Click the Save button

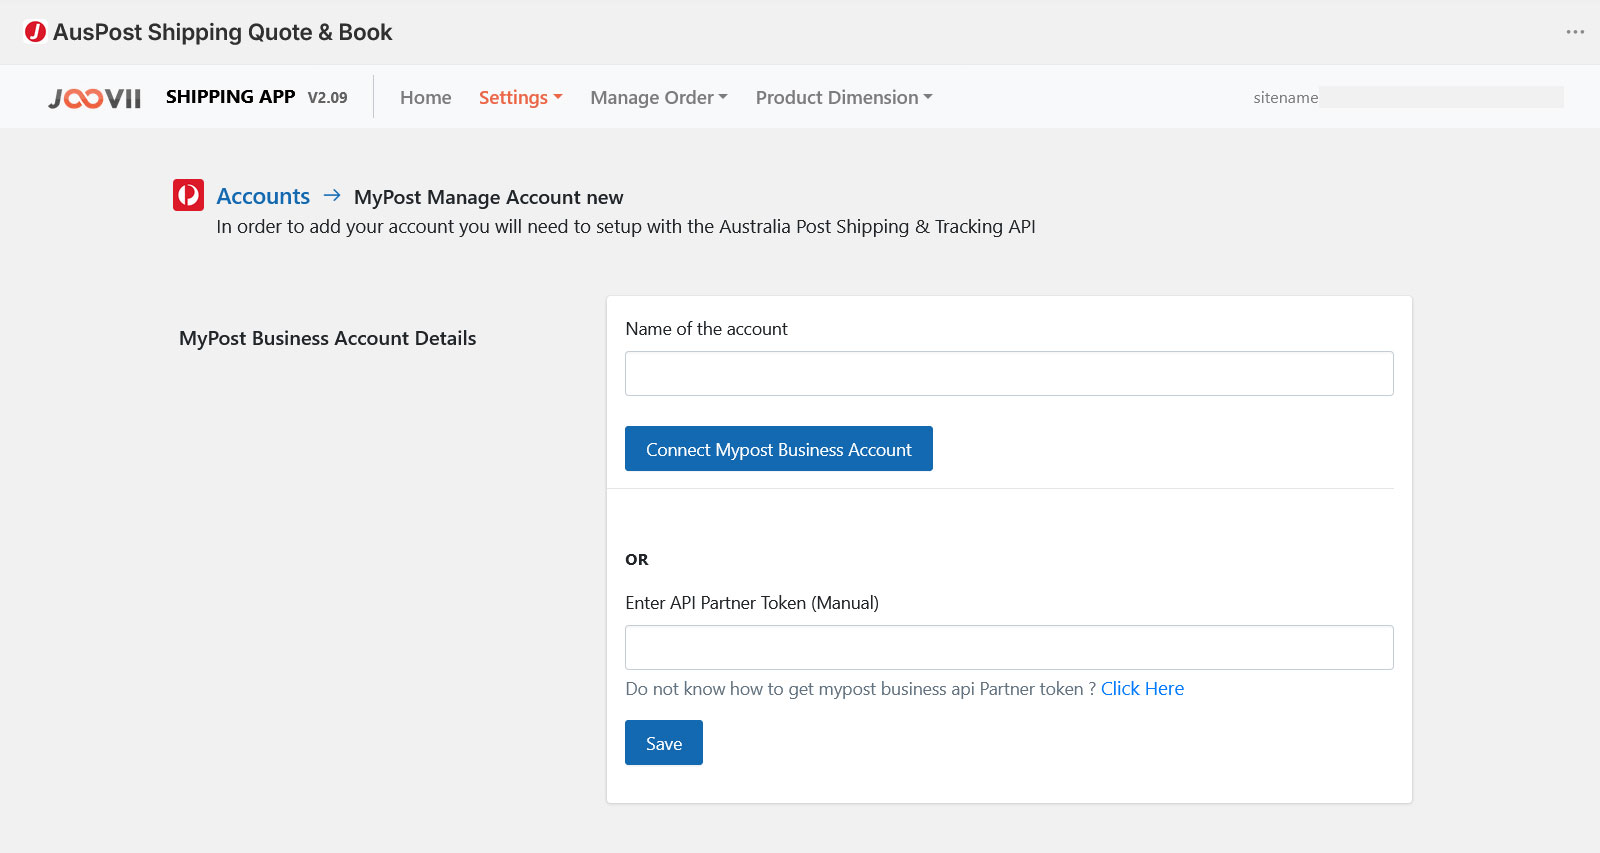[x=663, y=743]
